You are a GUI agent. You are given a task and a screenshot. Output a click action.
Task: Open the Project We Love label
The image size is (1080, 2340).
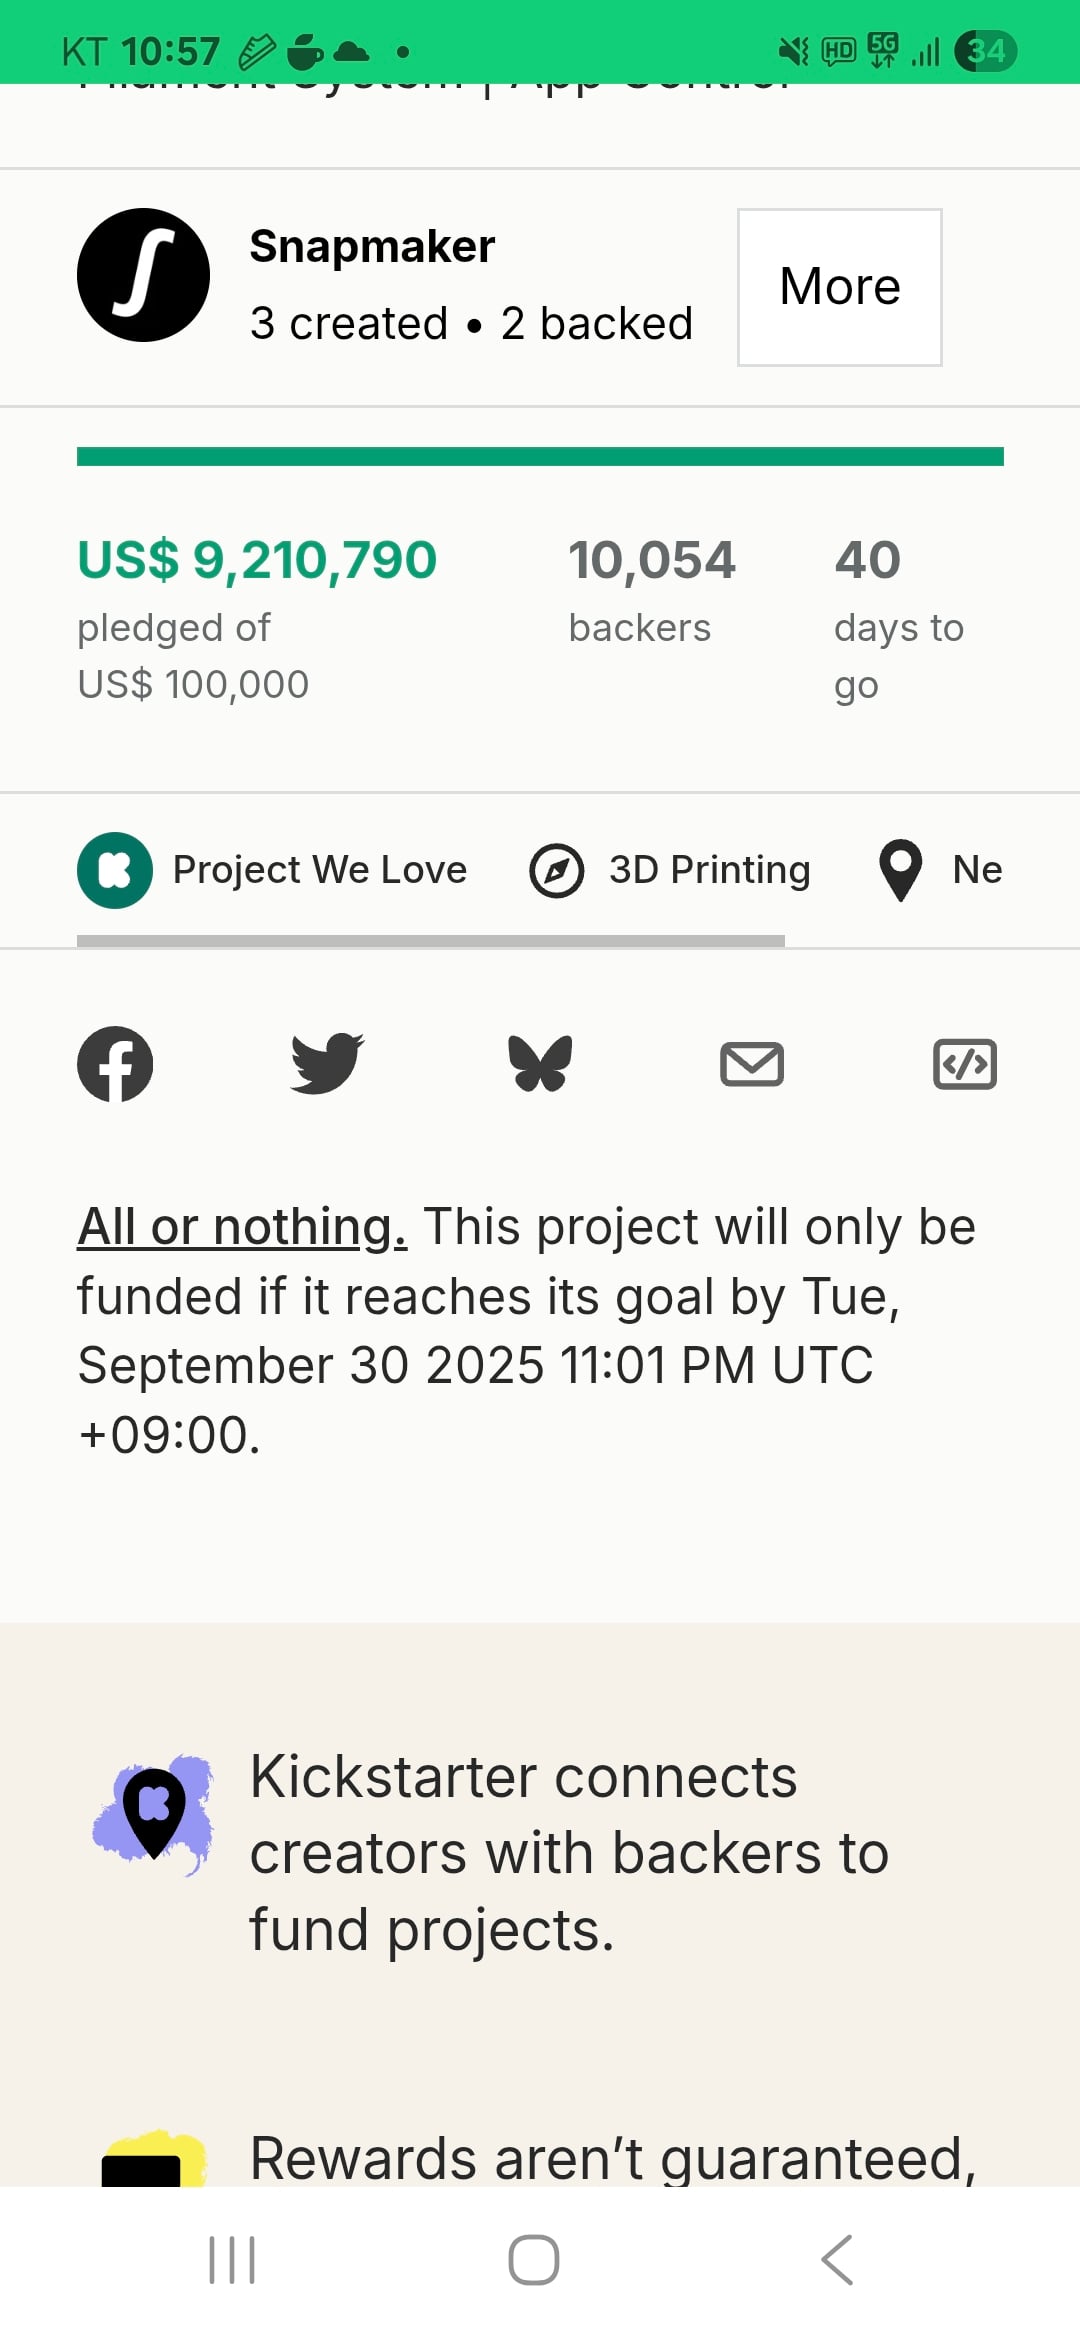[320, 870]
